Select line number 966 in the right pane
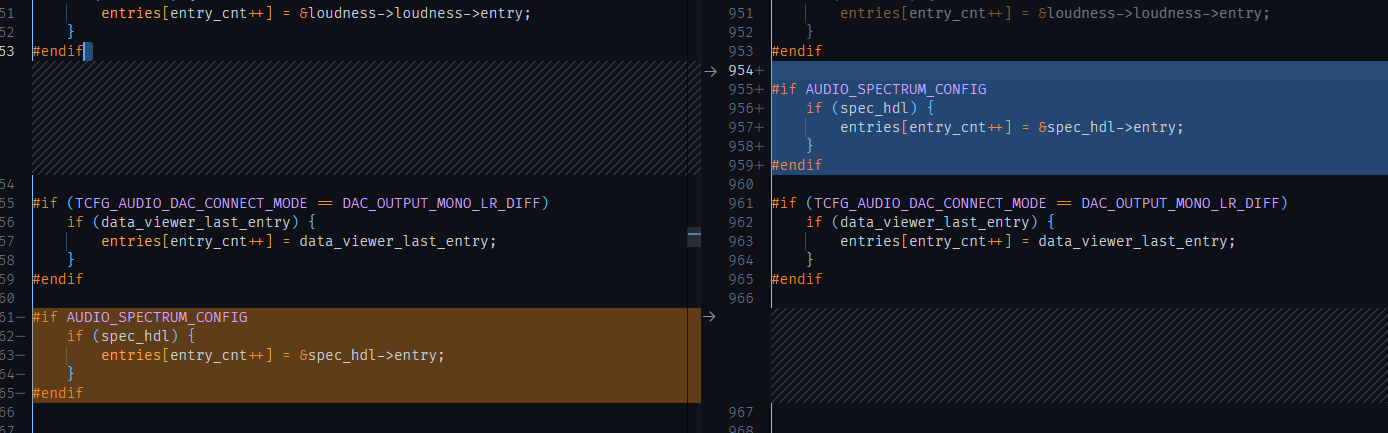 click(x=741, y=298)
